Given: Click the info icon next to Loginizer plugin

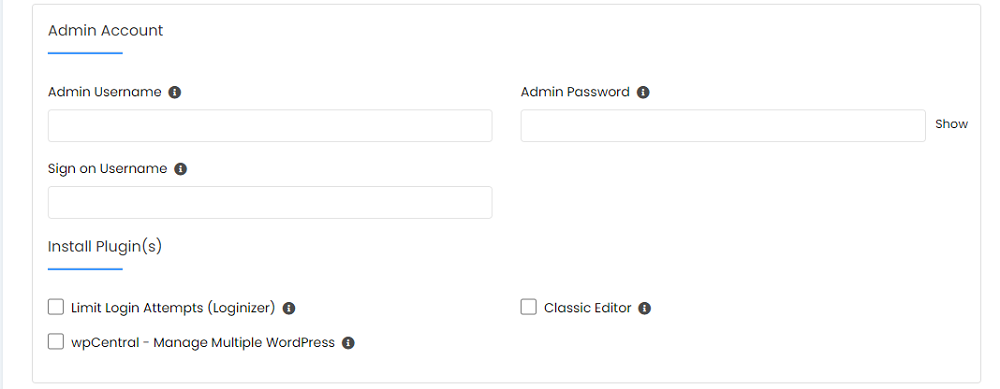Looking at the screenshot, I should coord(289,309).
